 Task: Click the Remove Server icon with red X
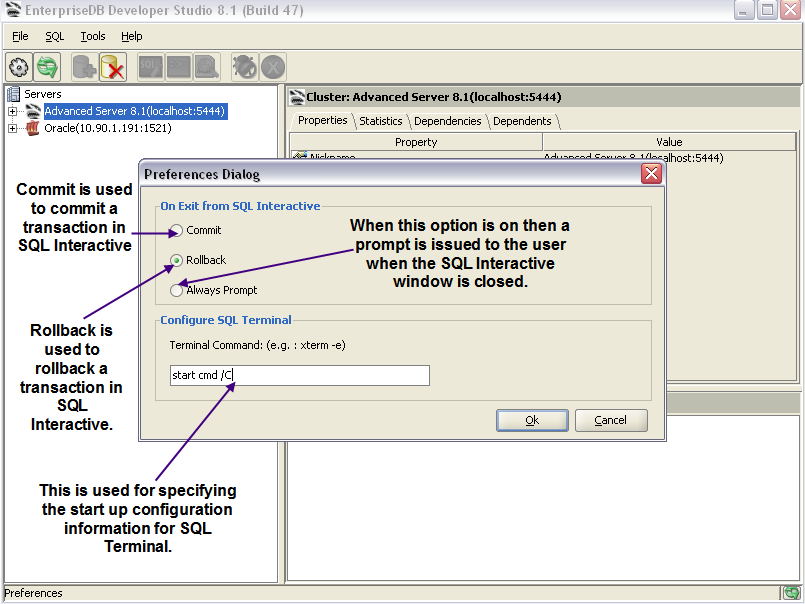tap(113, 67)
